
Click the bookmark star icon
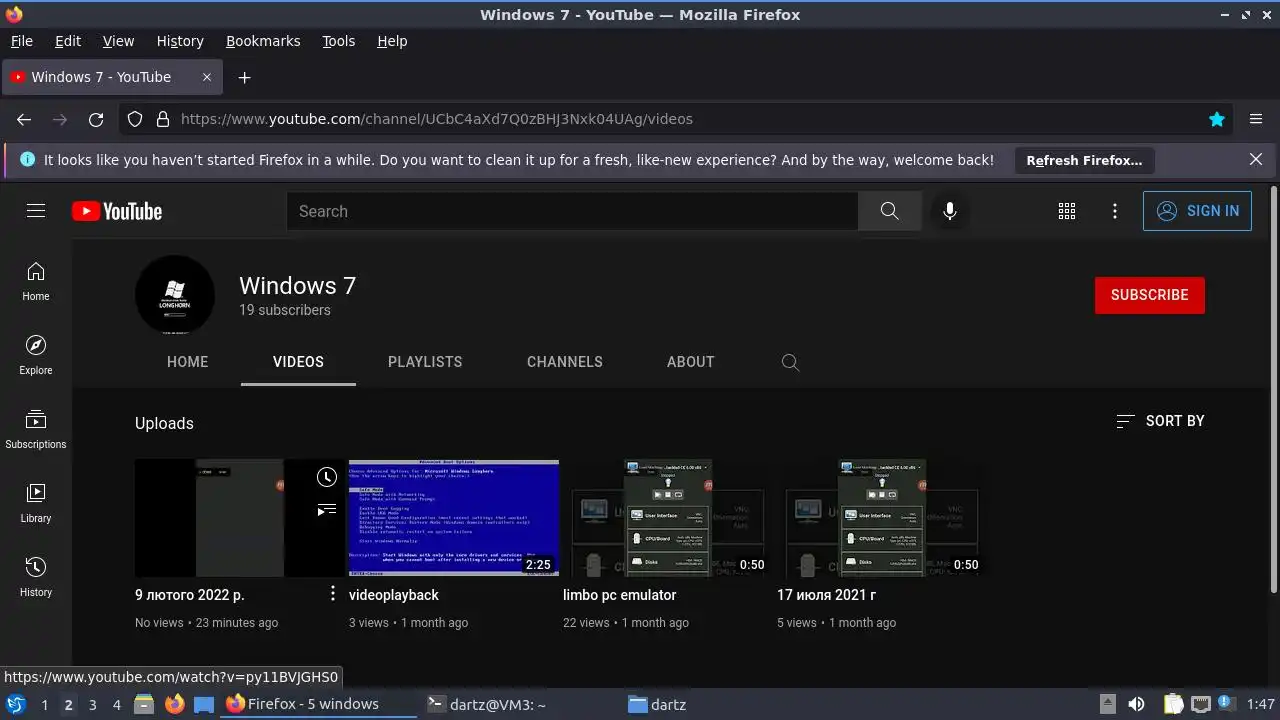point(1217,119)
